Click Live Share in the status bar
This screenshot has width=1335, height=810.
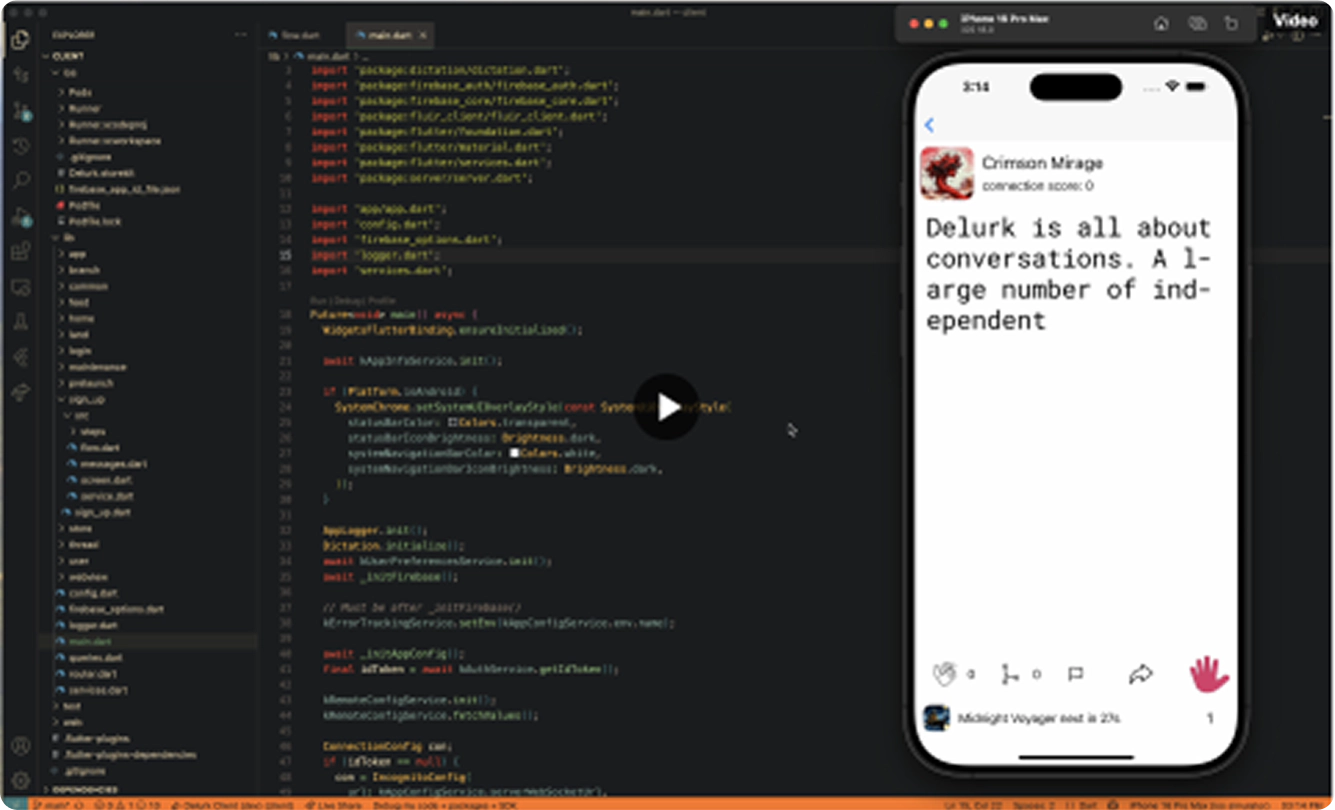click(x=333, y=803)
